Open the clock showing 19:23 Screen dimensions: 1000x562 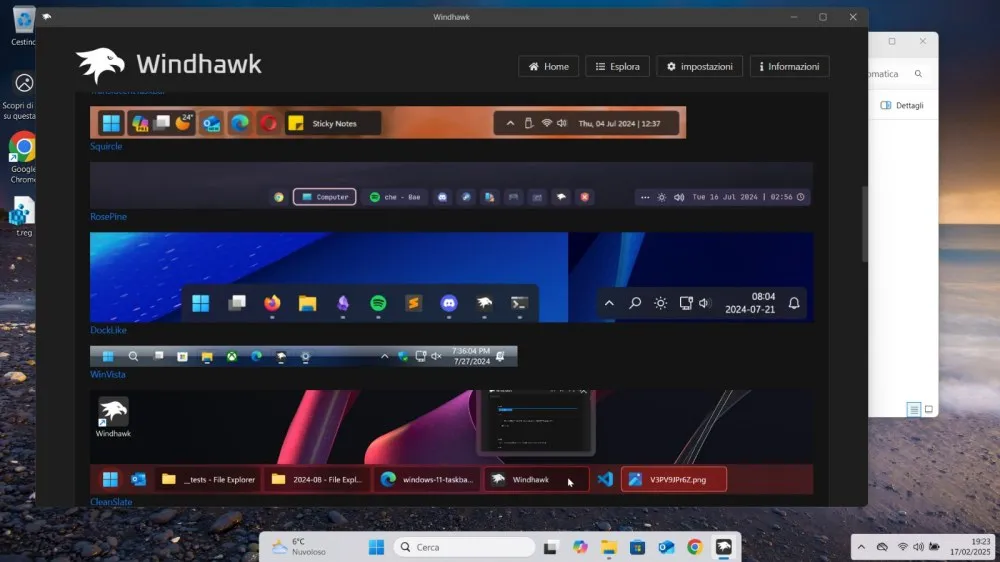tap(970, 547)
